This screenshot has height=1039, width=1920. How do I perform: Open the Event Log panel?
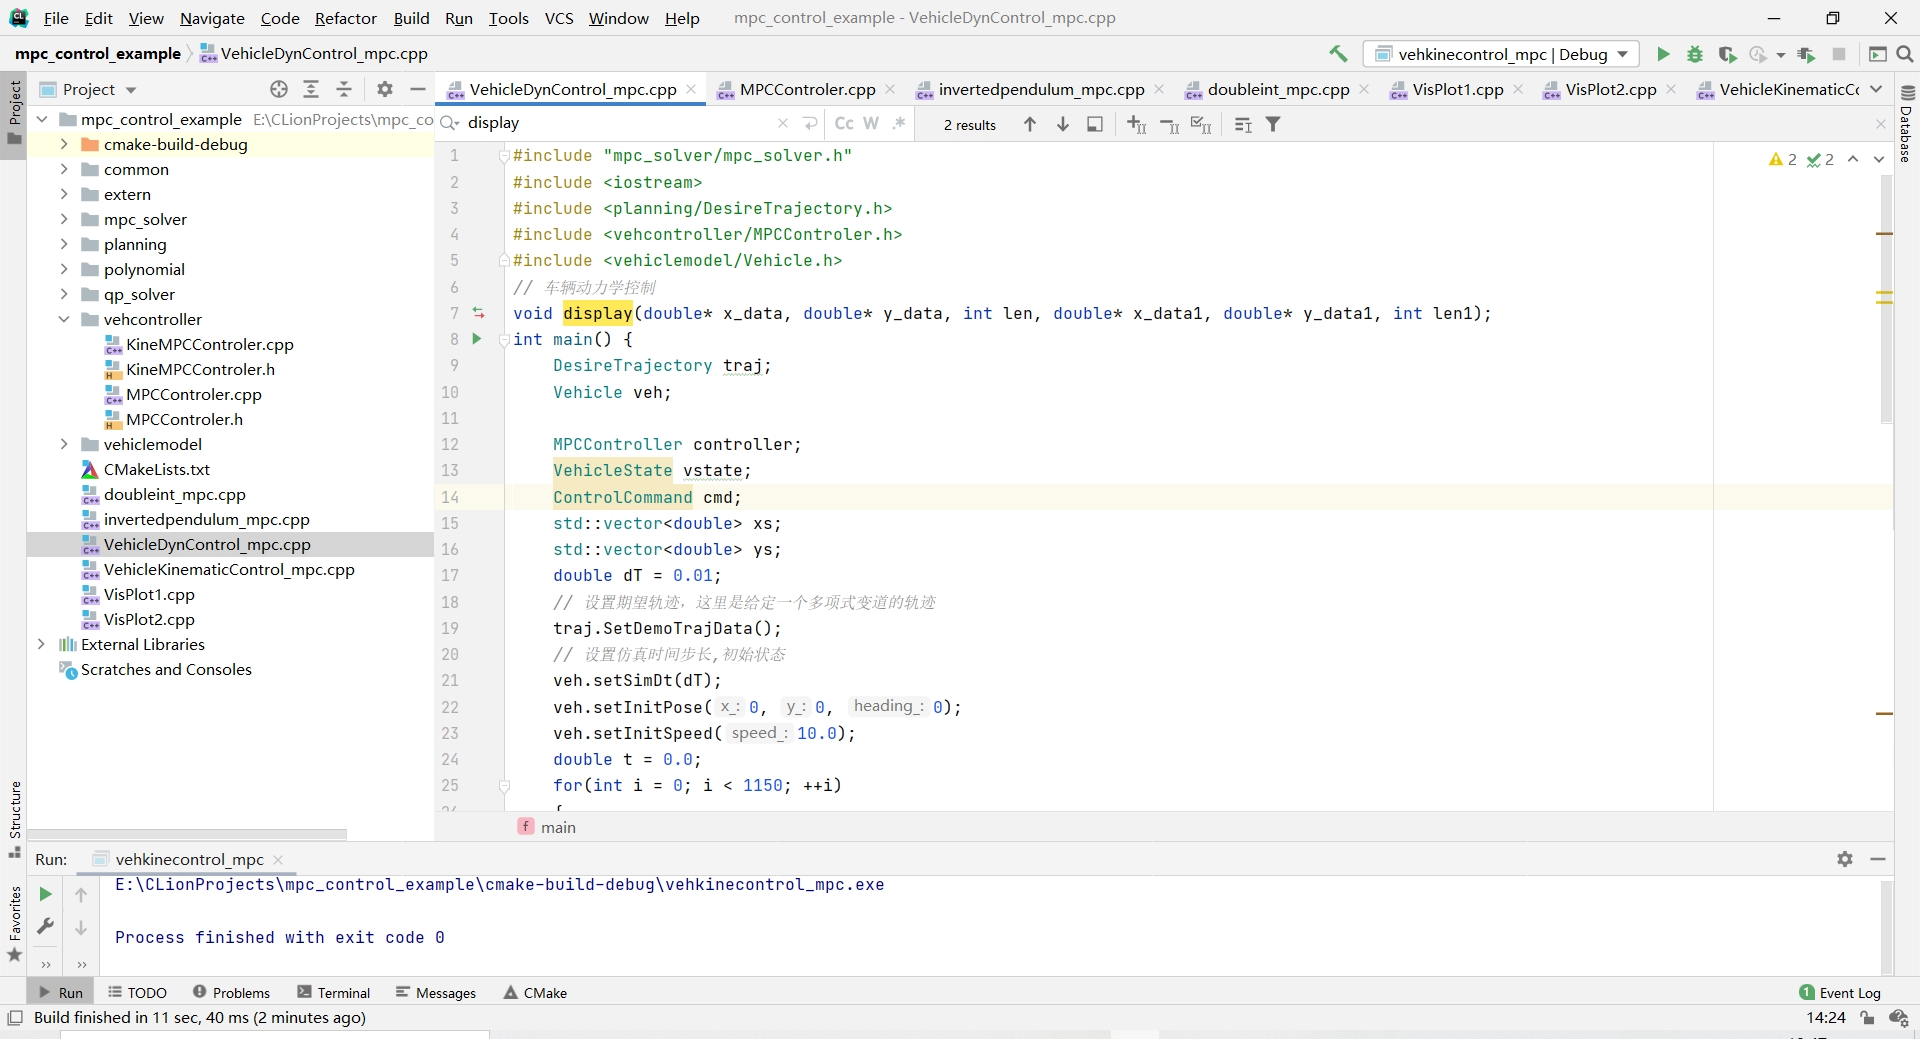pos(1848,992)
